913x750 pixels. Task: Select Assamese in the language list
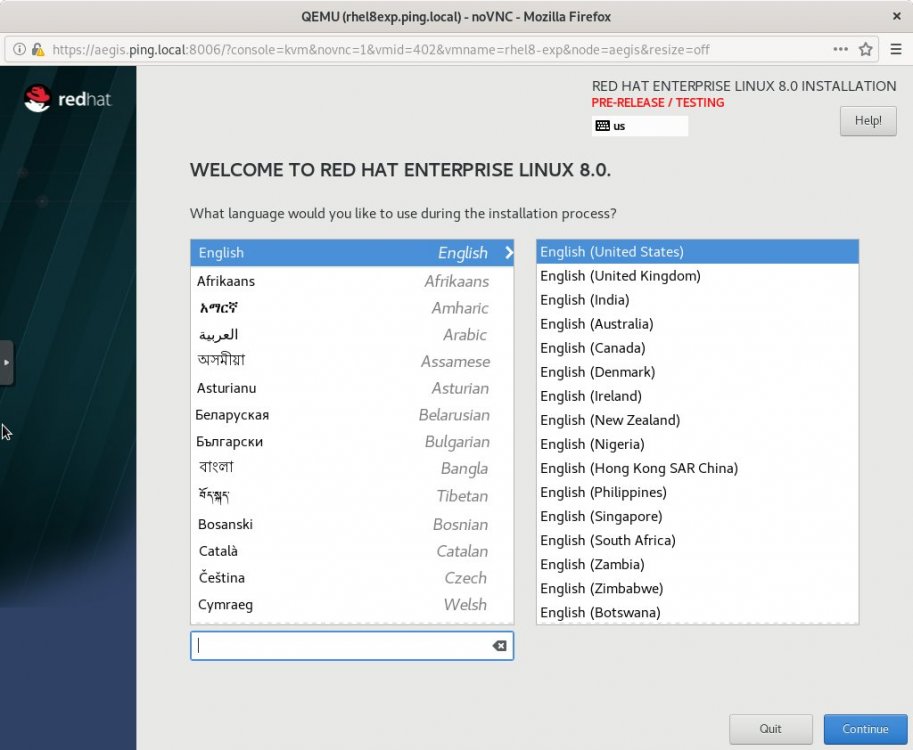tap(352, 361)
